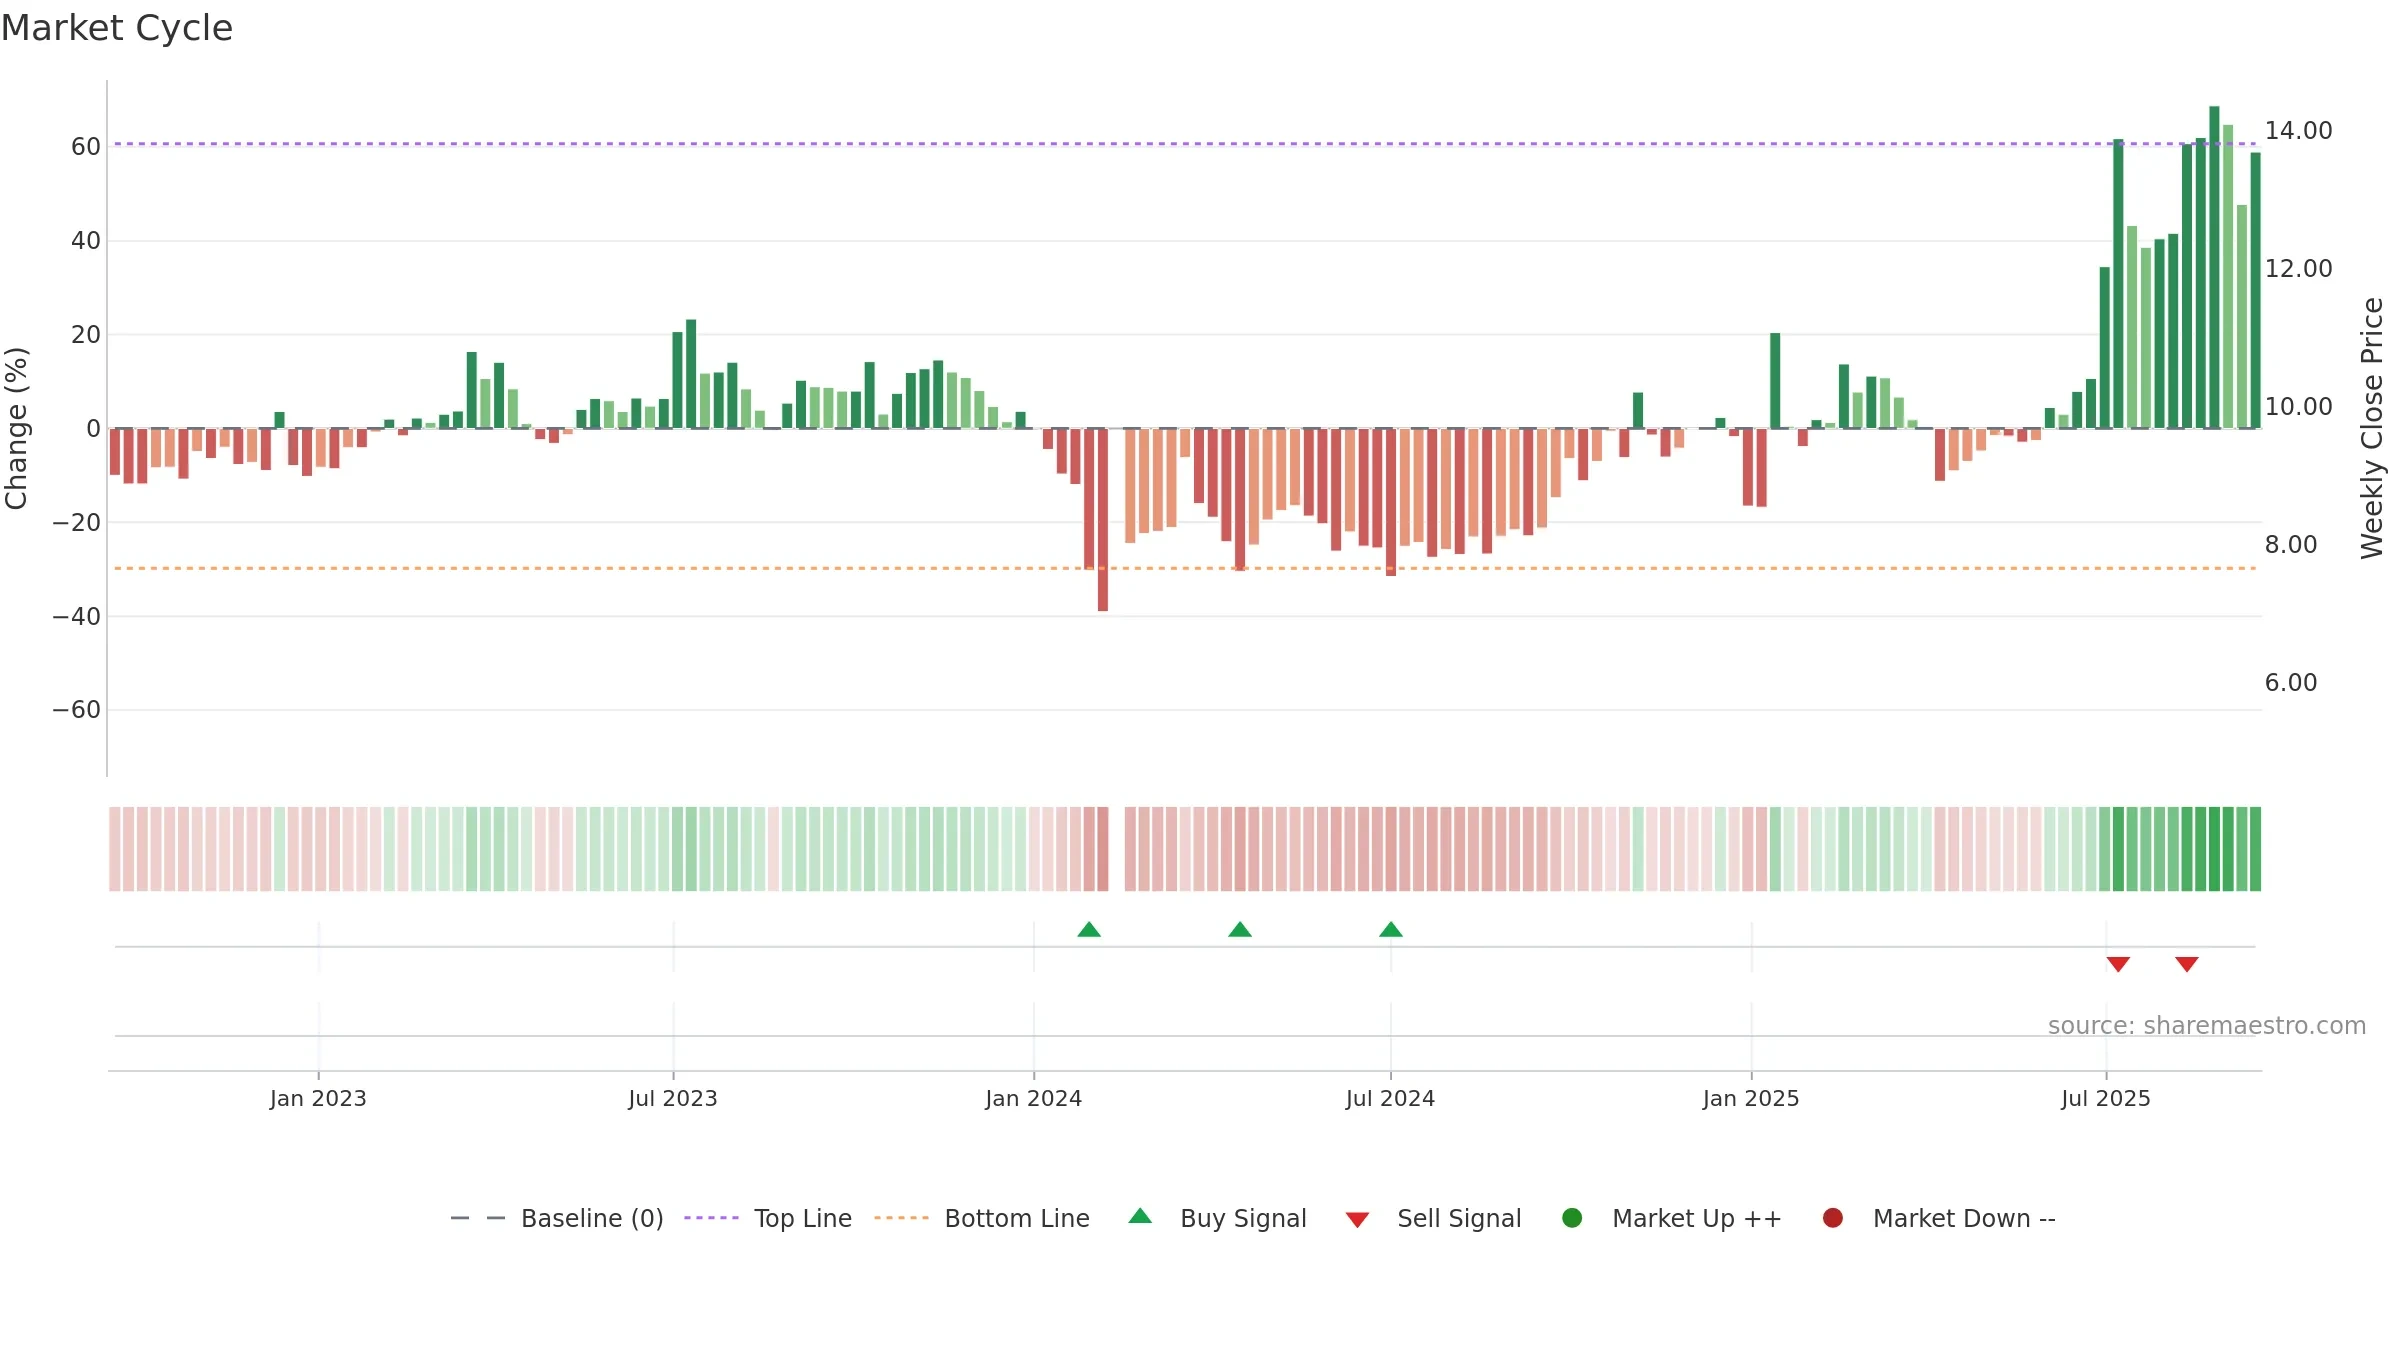Viewport: 2400px width, 1350px height.
Task: Click the Jul 2024 x-axis label
Action: (x=1390, y=1098)
